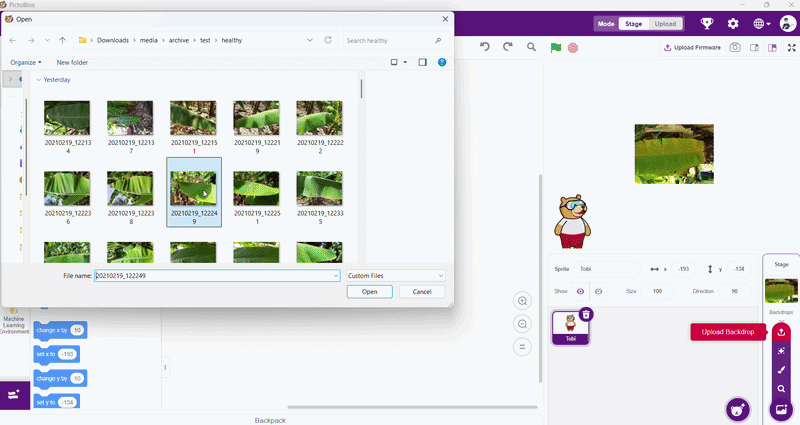Hide the sprite using the crossed-eye icon
Image resolution: width=800 pixels, height=425 pixels.
coord(598,291)
